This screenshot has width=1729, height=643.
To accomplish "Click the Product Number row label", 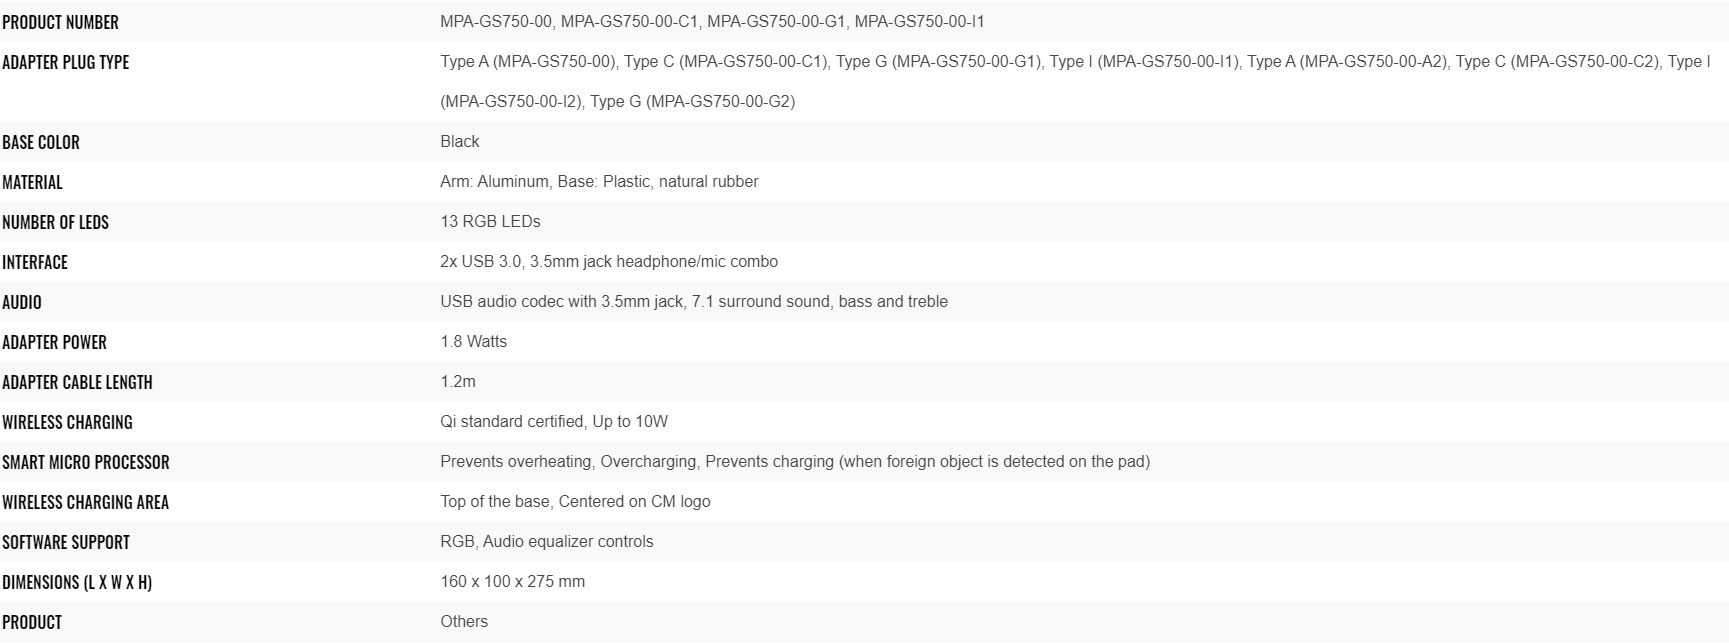I will [60, 22].
